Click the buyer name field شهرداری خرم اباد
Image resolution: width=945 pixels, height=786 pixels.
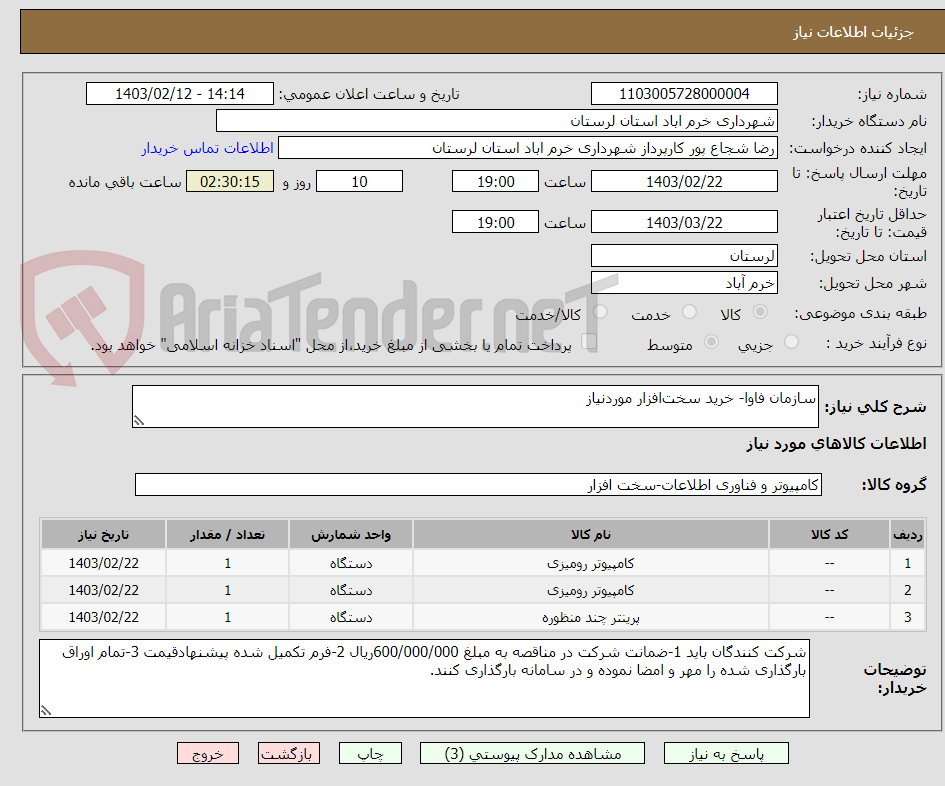pyautogui.click(x=497, y=121)
